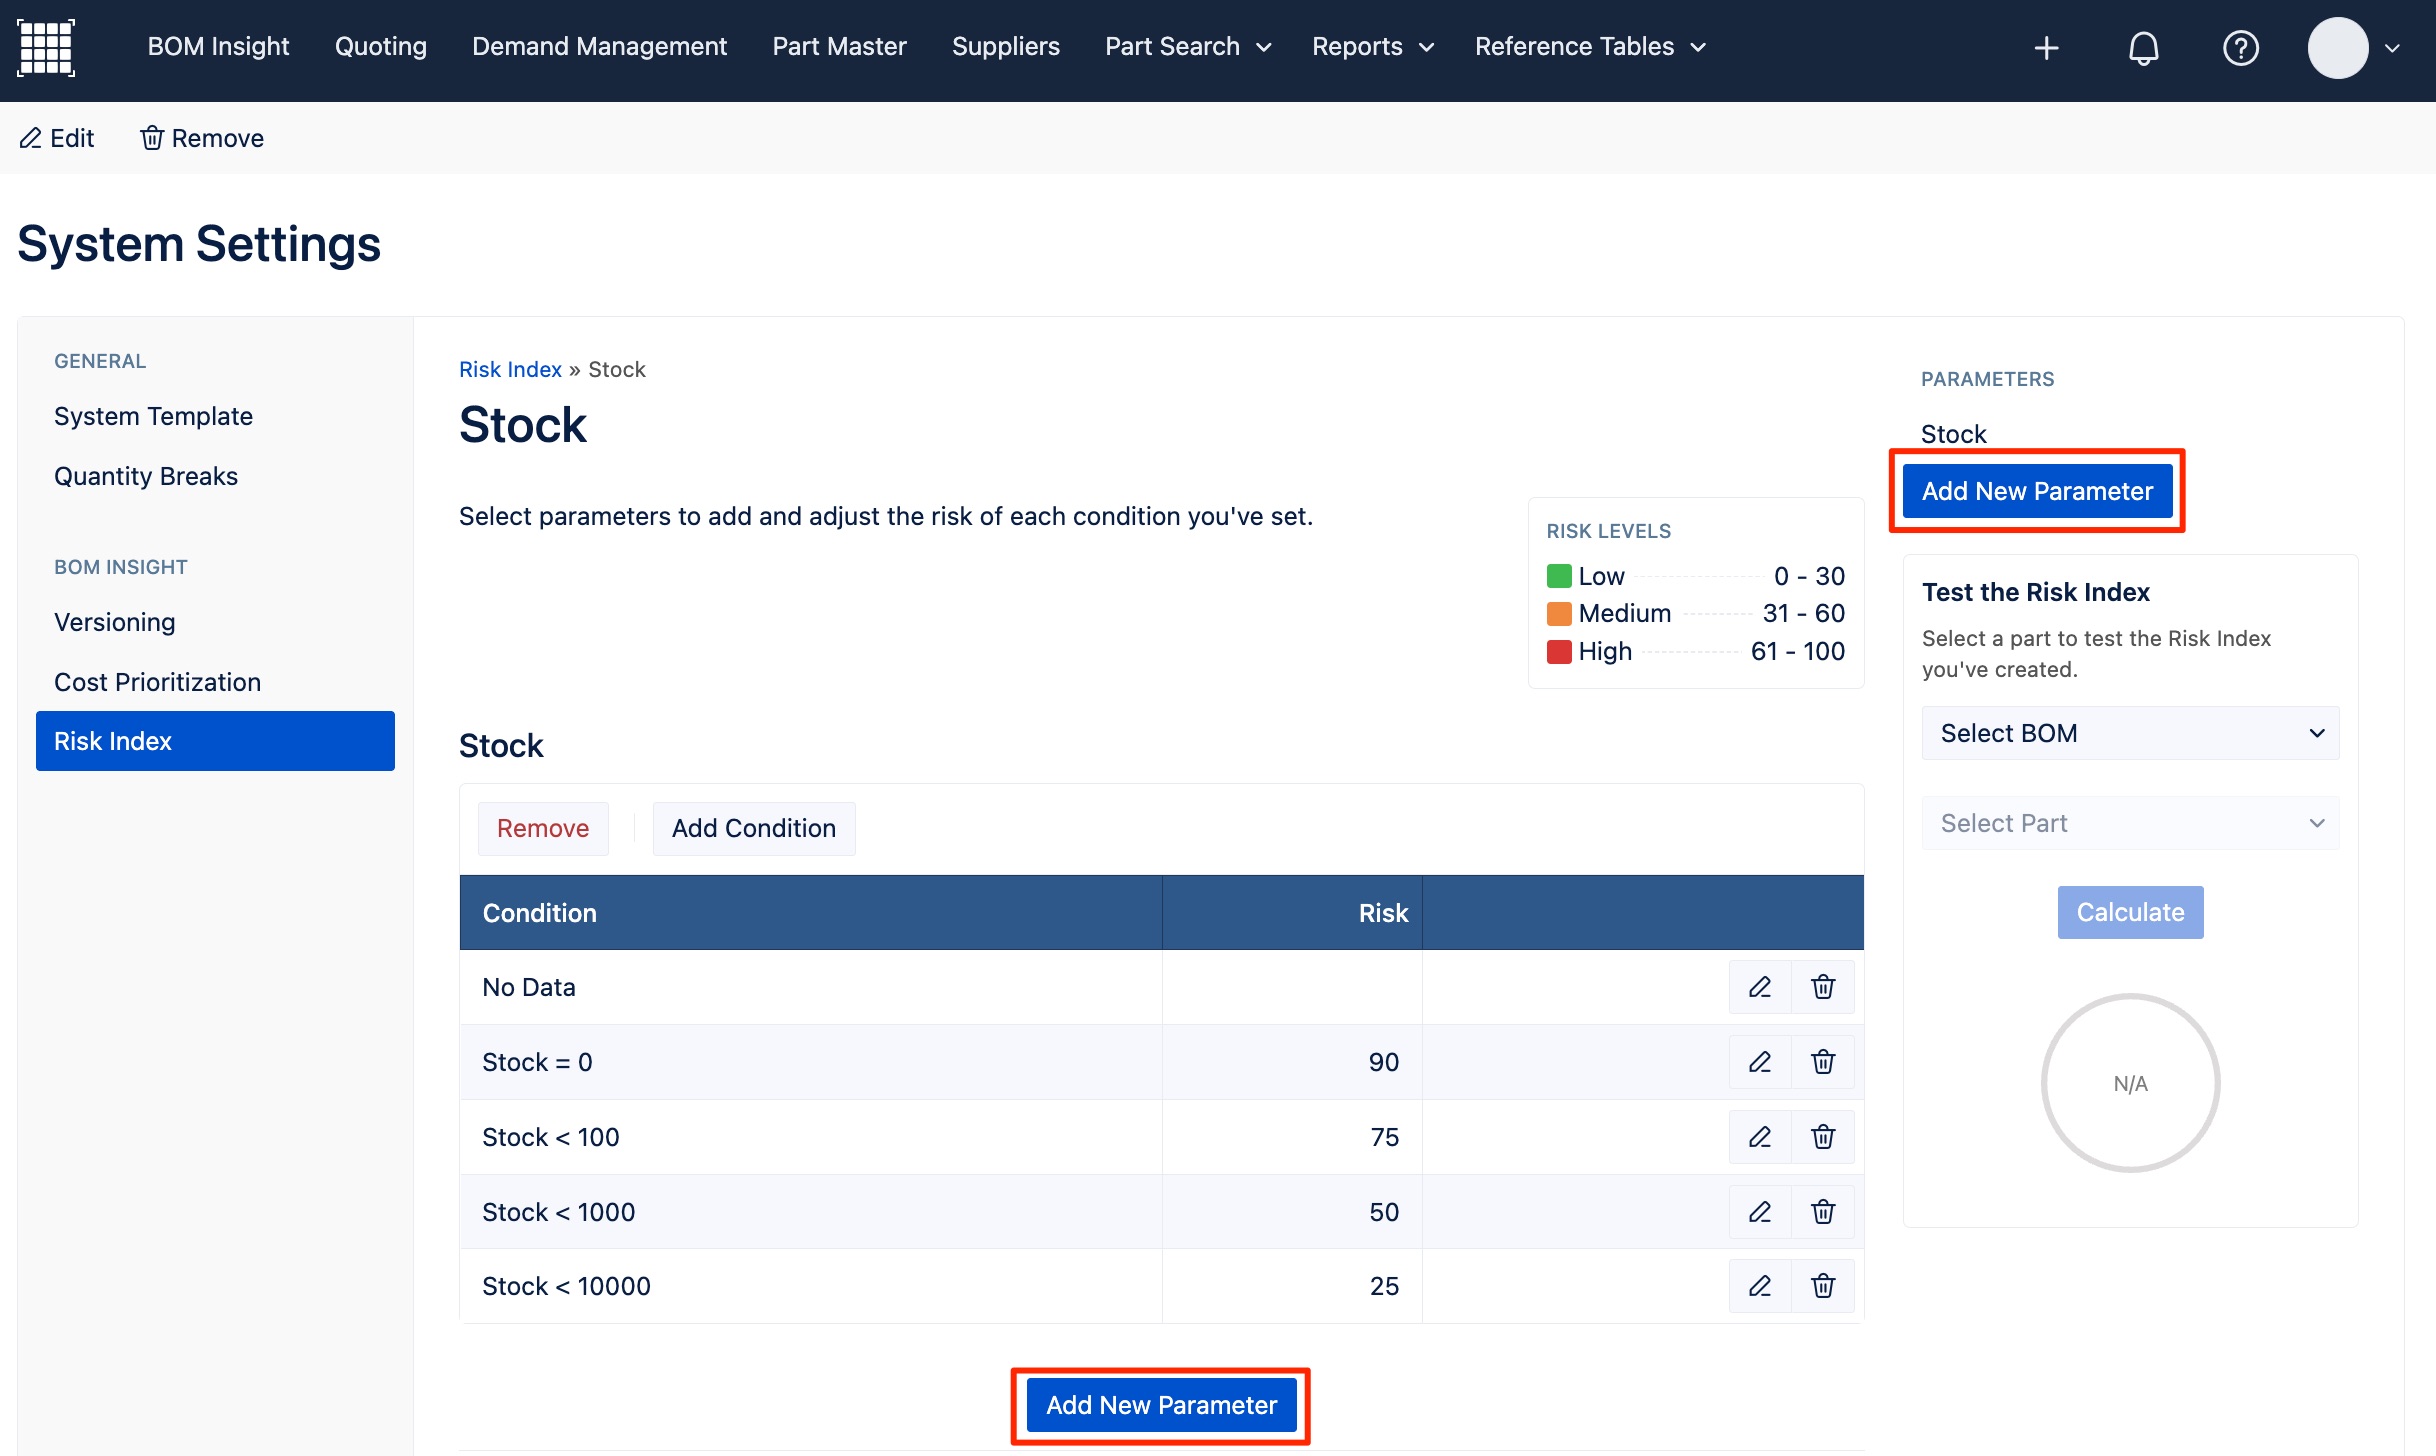Click the user avatar circle
The width and height of the screenshot is (2436, 1456).
tap(2337, 47)
